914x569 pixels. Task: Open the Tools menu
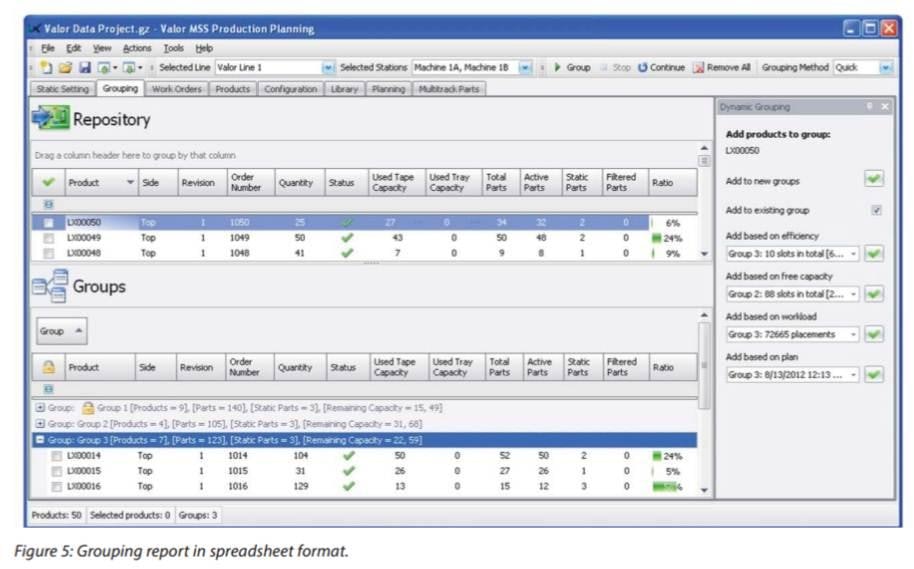click(x=173, y=48)
